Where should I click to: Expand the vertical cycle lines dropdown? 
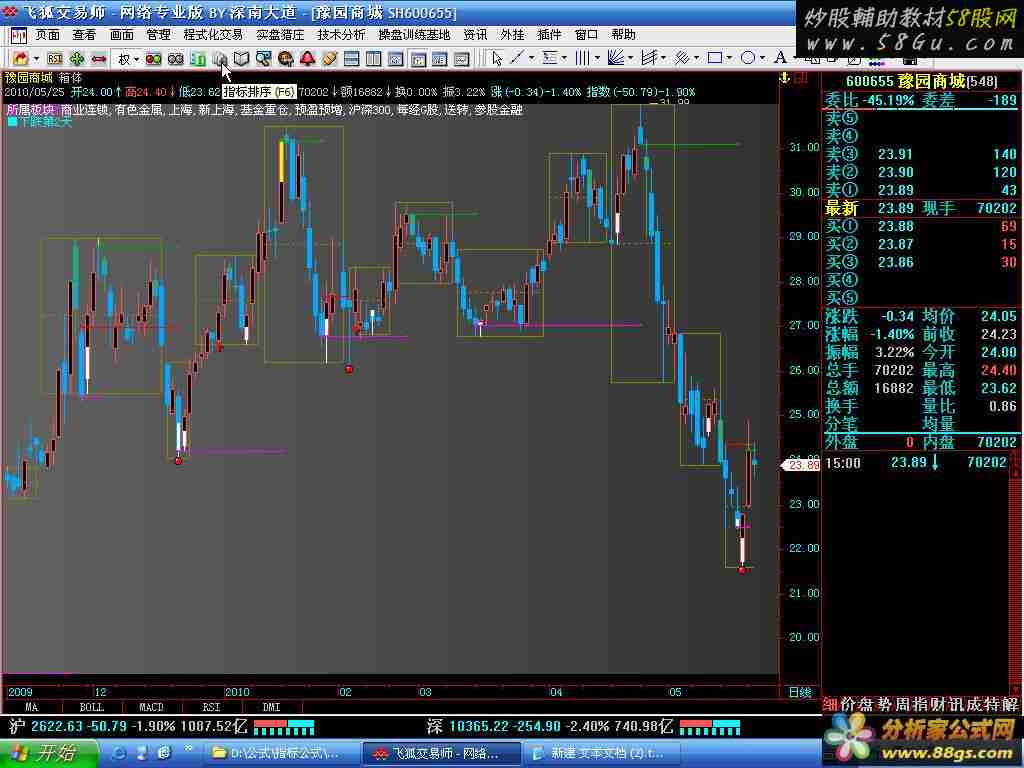(597, 59)
